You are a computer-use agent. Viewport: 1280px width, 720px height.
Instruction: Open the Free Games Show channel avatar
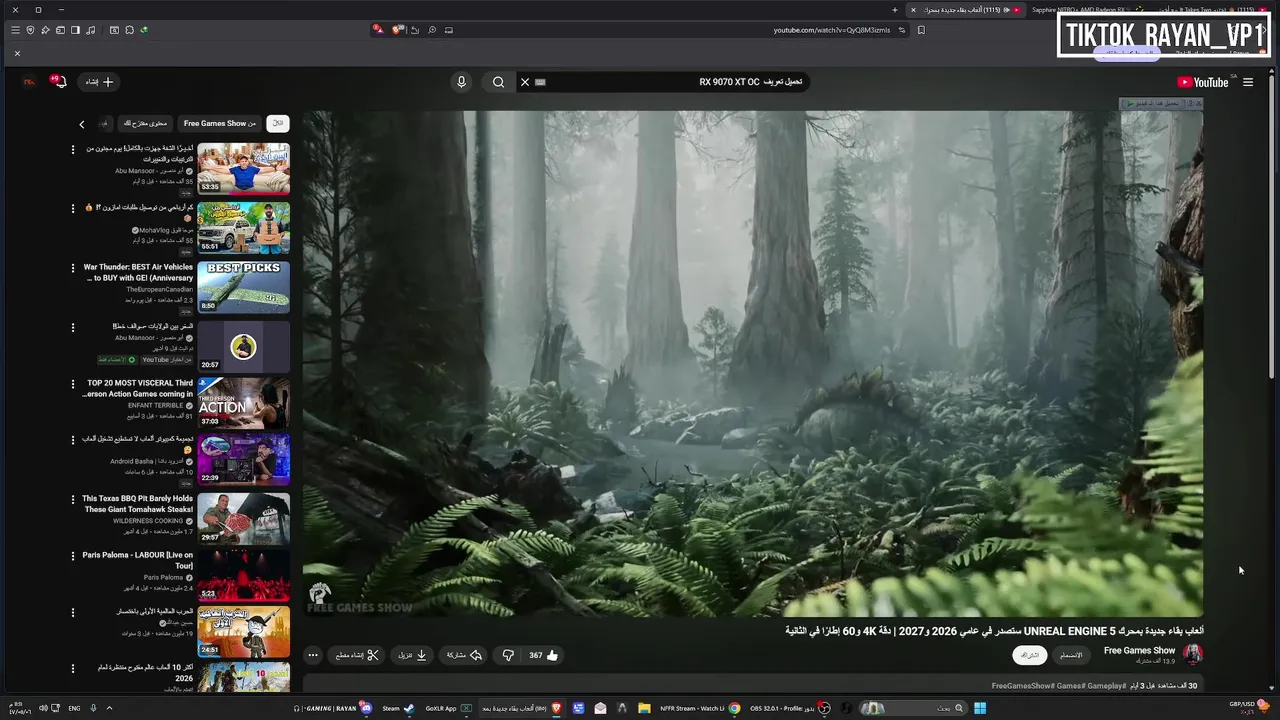coord(1193,654)
